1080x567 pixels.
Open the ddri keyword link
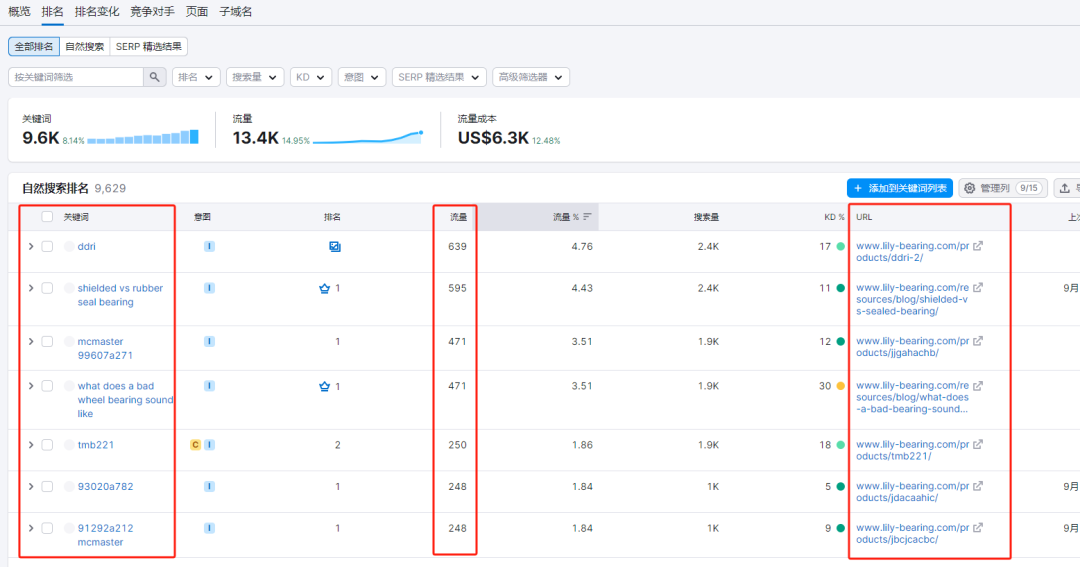pos(87,247)
